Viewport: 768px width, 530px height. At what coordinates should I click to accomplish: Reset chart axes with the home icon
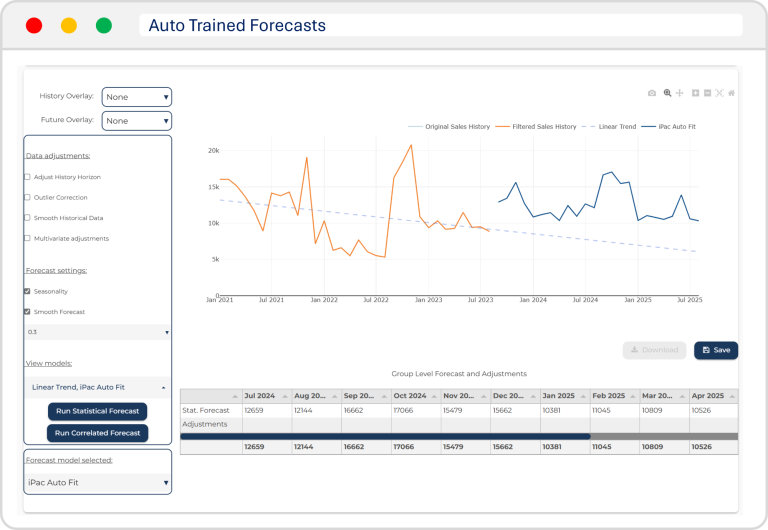point(731,93)
